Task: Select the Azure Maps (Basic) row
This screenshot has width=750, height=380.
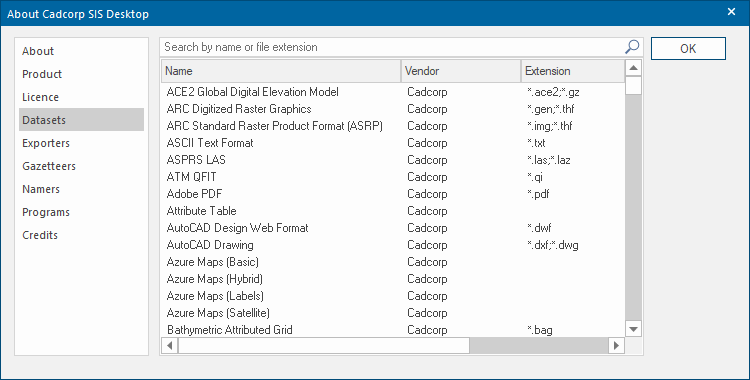Action: pos(393,262)
